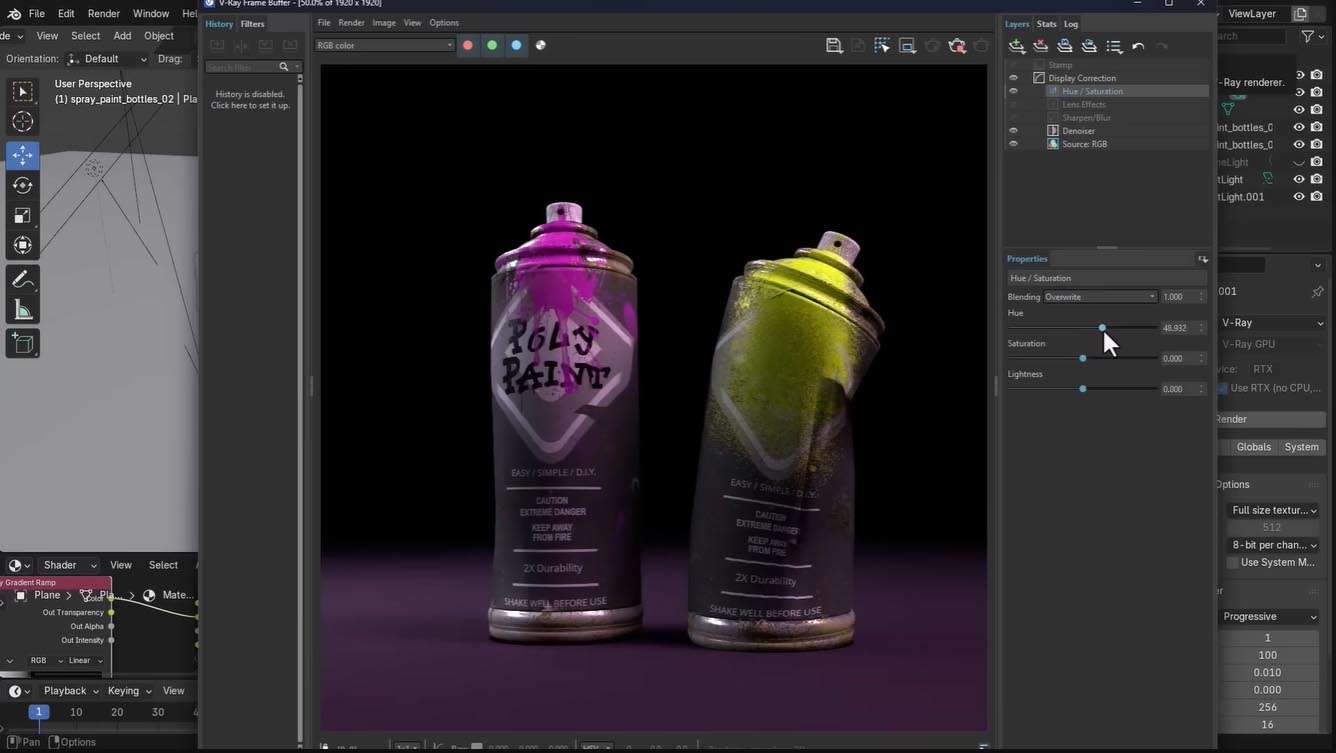Toggle the red channel button
1336x753 pixels.
coord(467,45)
